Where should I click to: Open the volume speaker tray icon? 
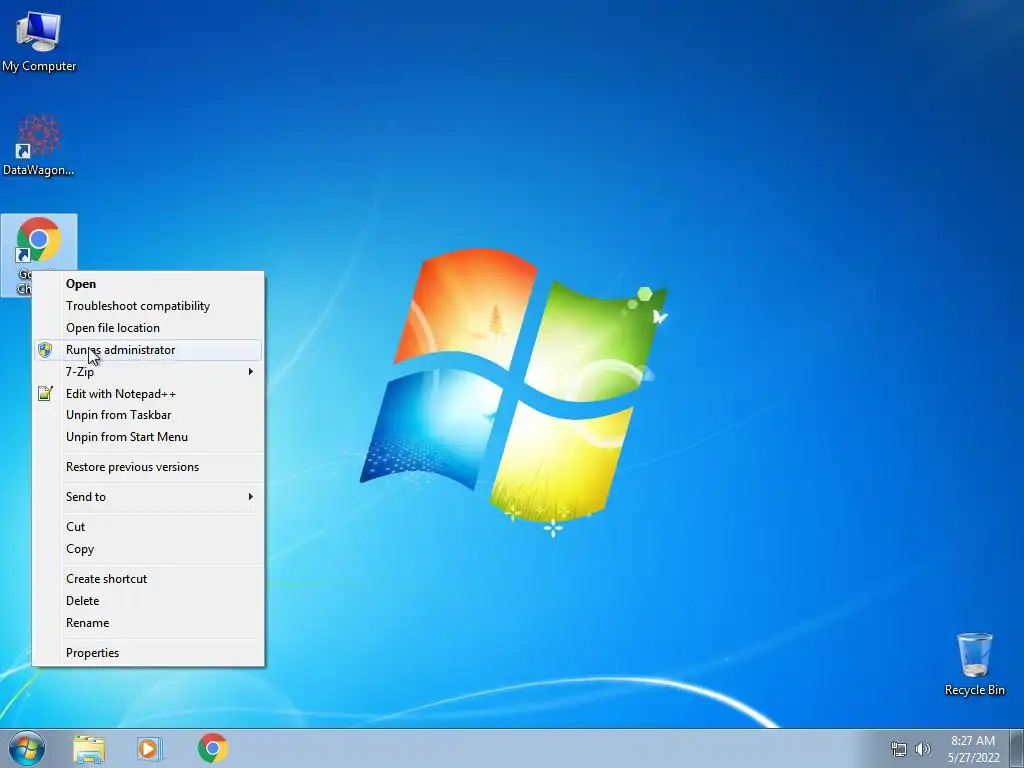coord(922,749)
